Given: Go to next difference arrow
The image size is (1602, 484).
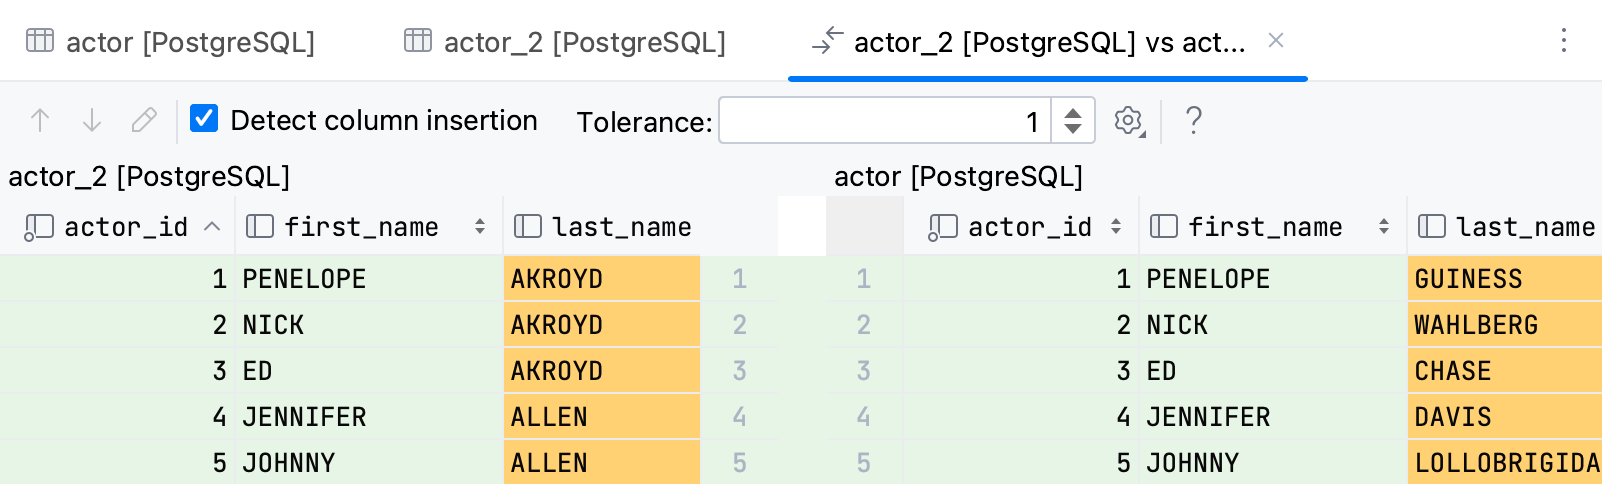Looking at the screenshot, I should coord(92,121).
